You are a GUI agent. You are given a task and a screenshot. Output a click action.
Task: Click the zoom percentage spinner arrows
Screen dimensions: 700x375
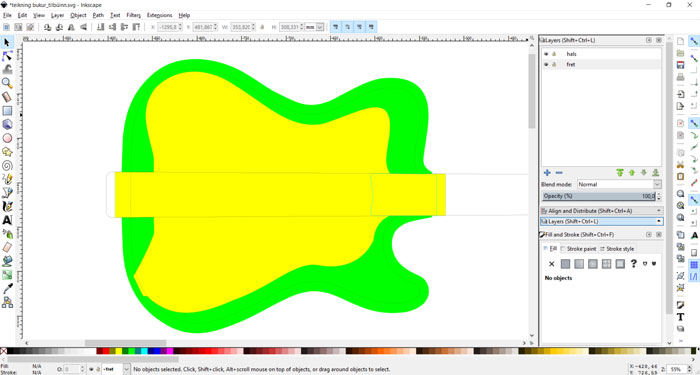coord(690,369)
